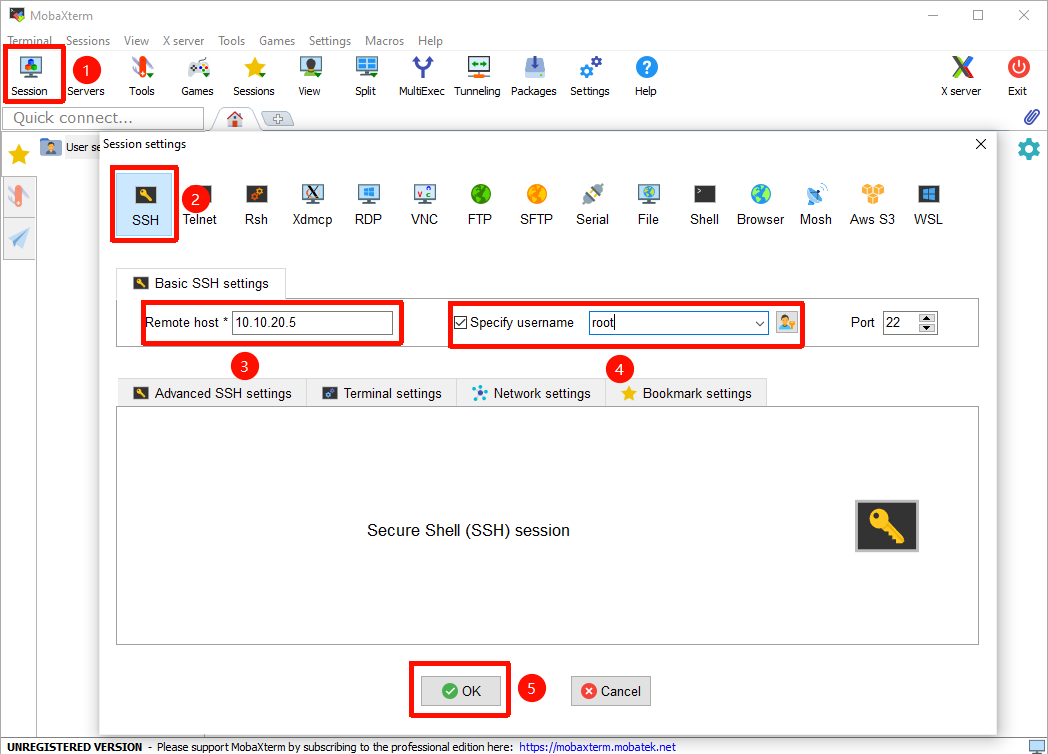Select the SSH session type icon
The height and width of the screenshot is (754, 1048).
(x=145, y=204)
